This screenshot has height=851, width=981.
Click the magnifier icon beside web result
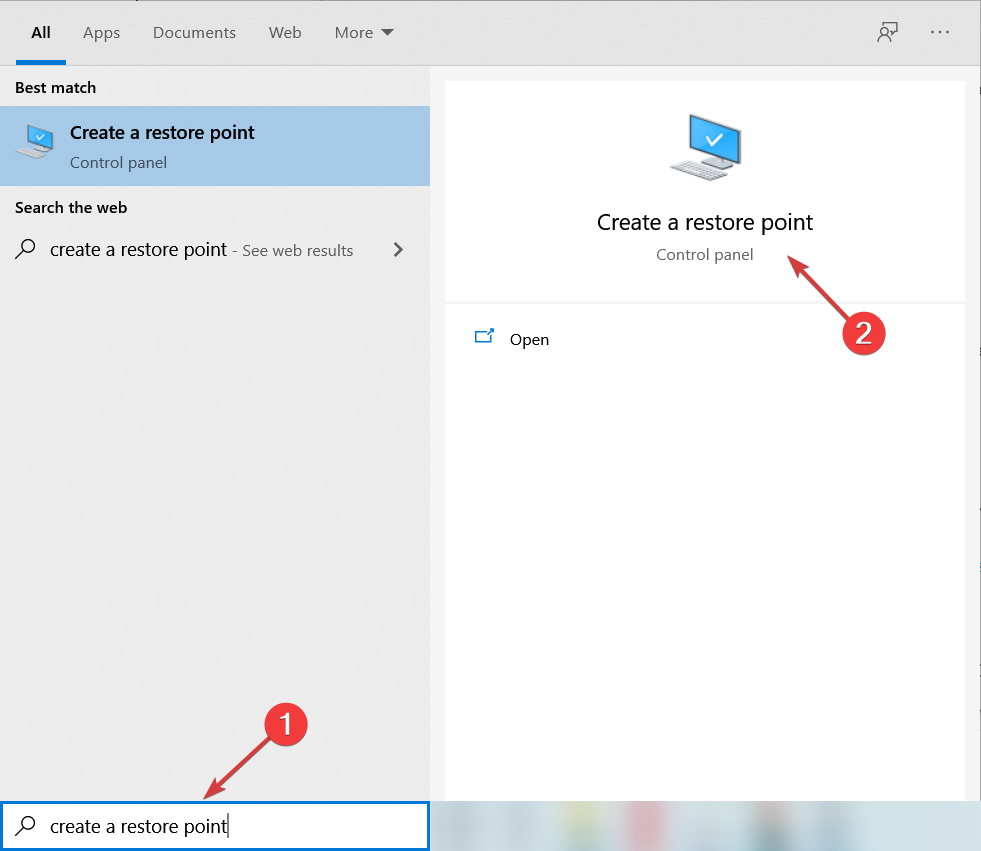(25, 249)
